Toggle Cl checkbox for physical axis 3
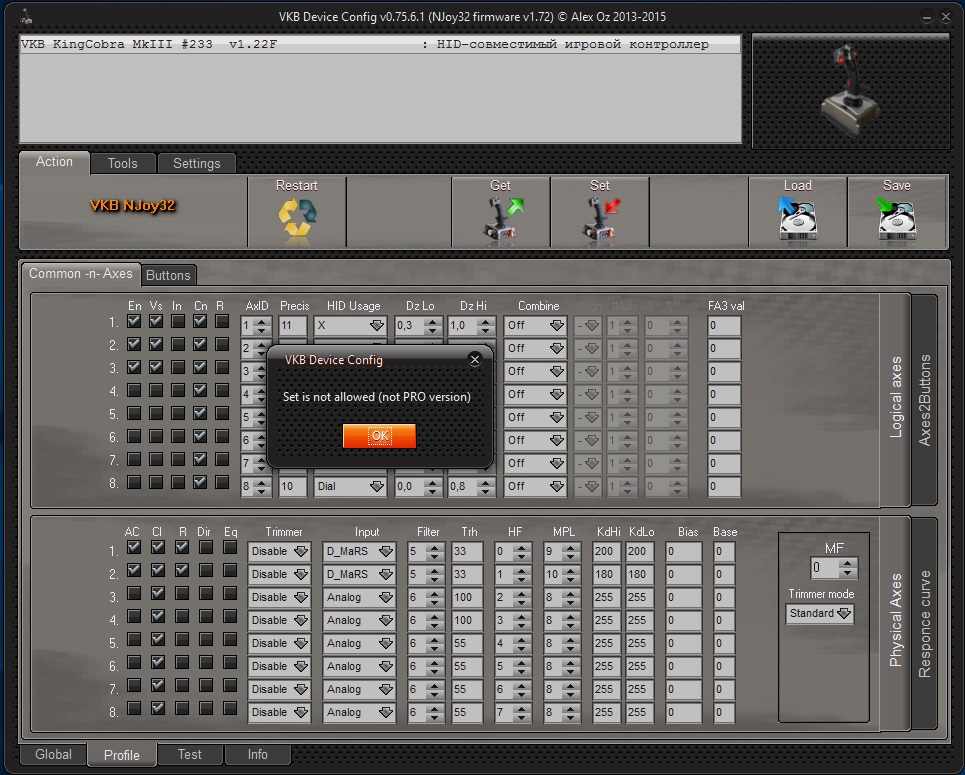 point(158,593)
